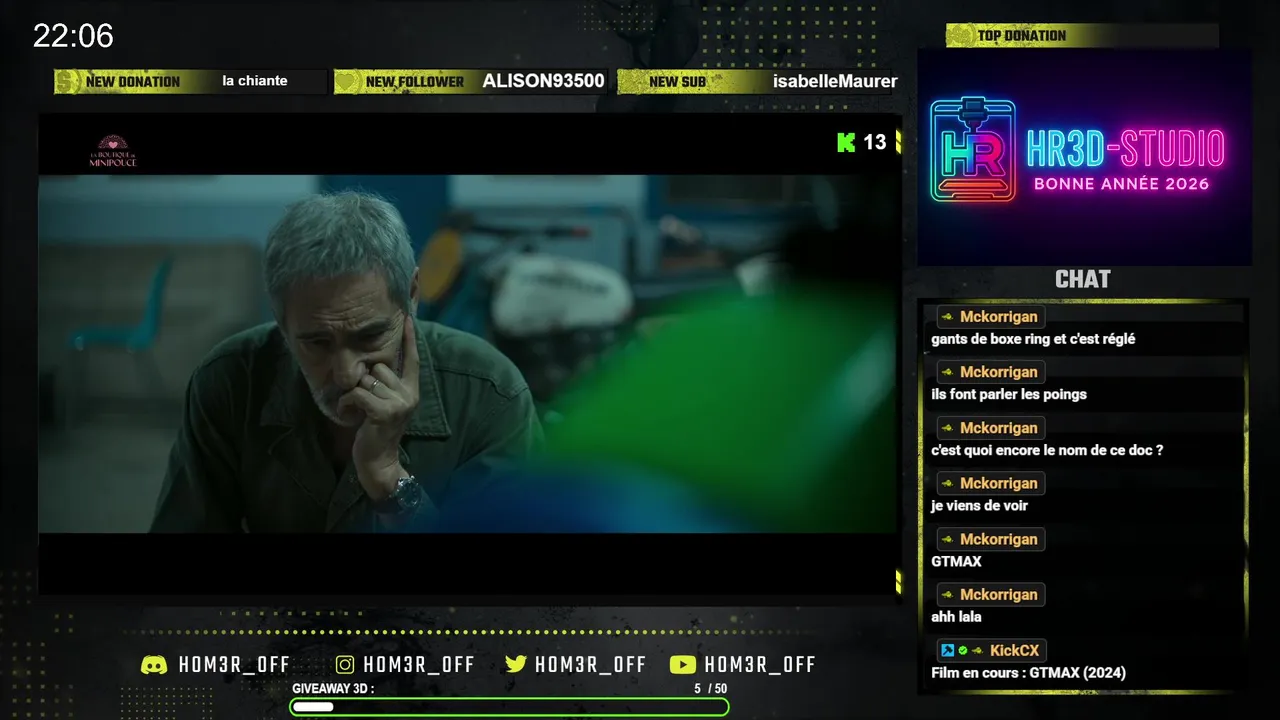The image size is (1280, 720).
Task: Click chat message 'gants de boxe ring et c'est réglé'
Action: [1033, 339]
